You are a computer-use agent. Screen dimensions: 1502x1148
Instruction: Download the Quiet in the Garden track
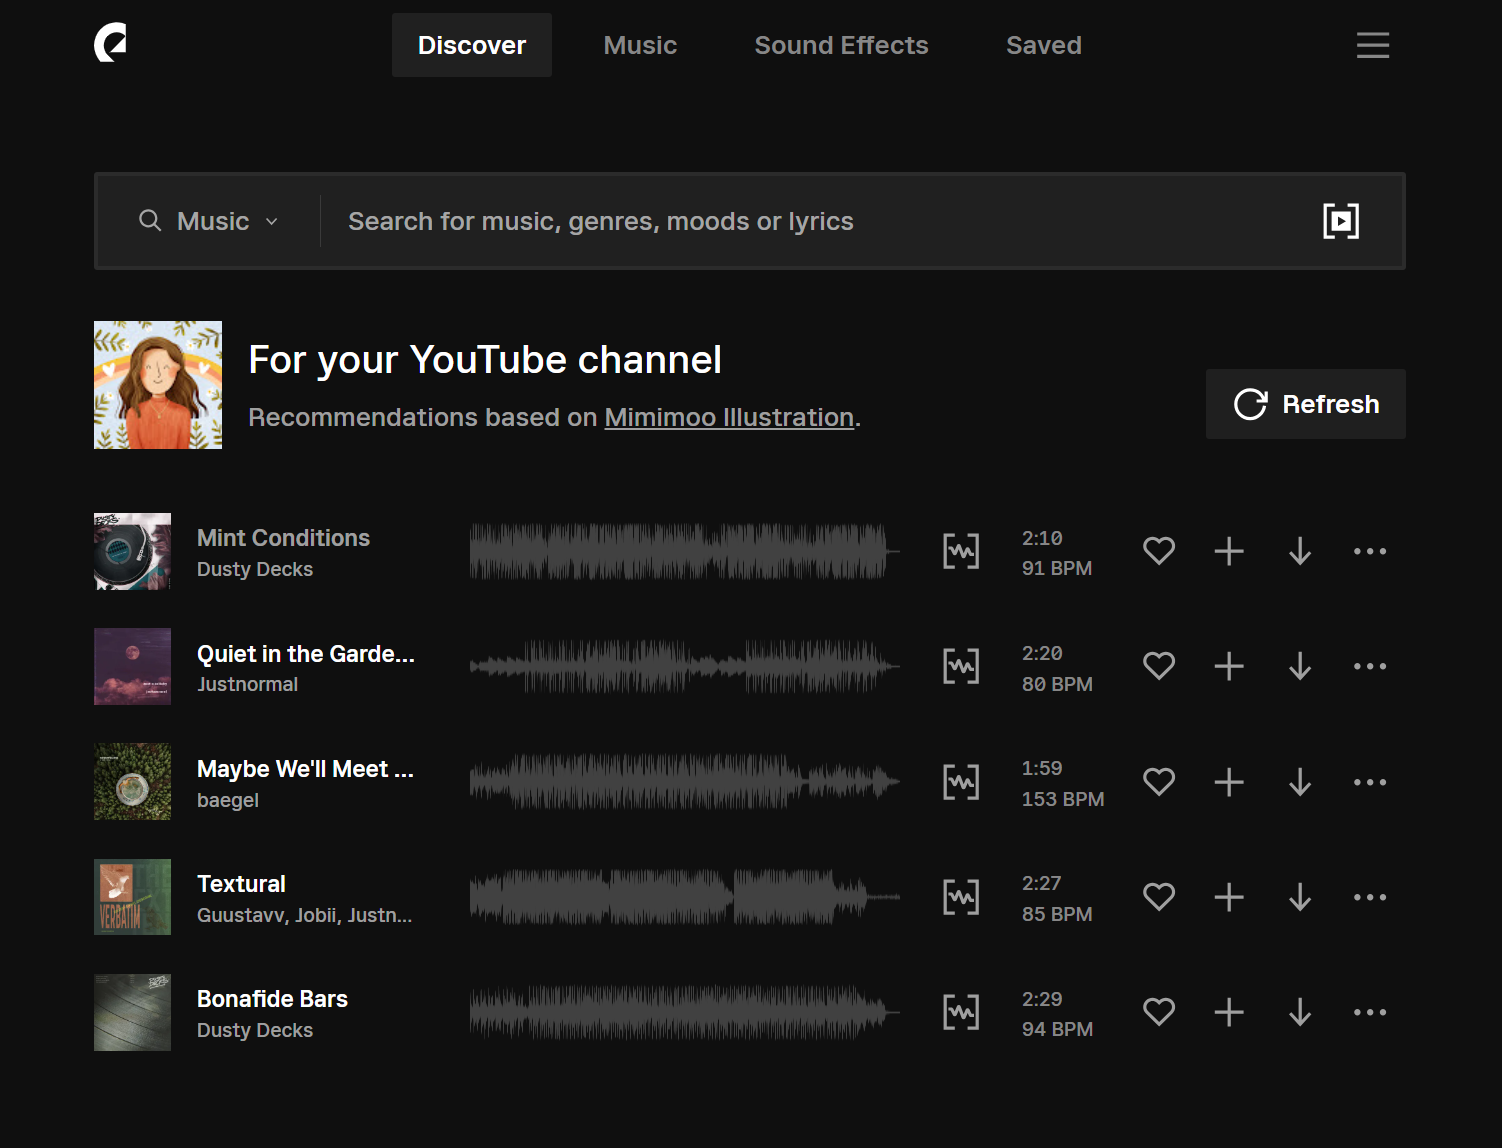[x=1299, y=666]
